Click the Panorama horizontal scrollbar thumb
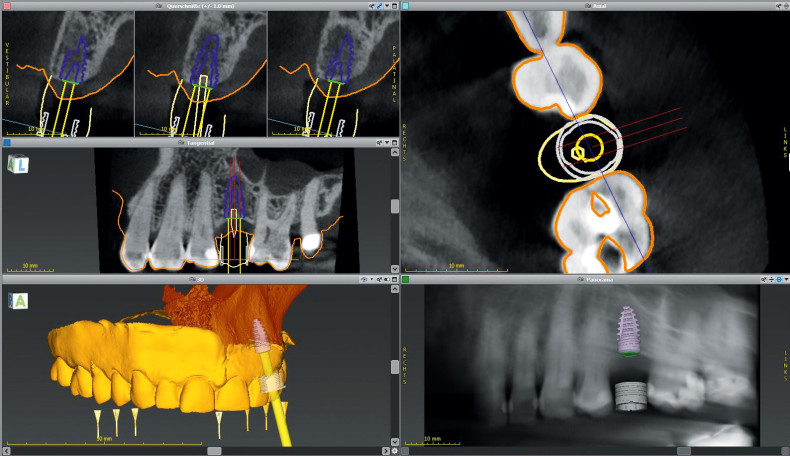 (683, 451)
